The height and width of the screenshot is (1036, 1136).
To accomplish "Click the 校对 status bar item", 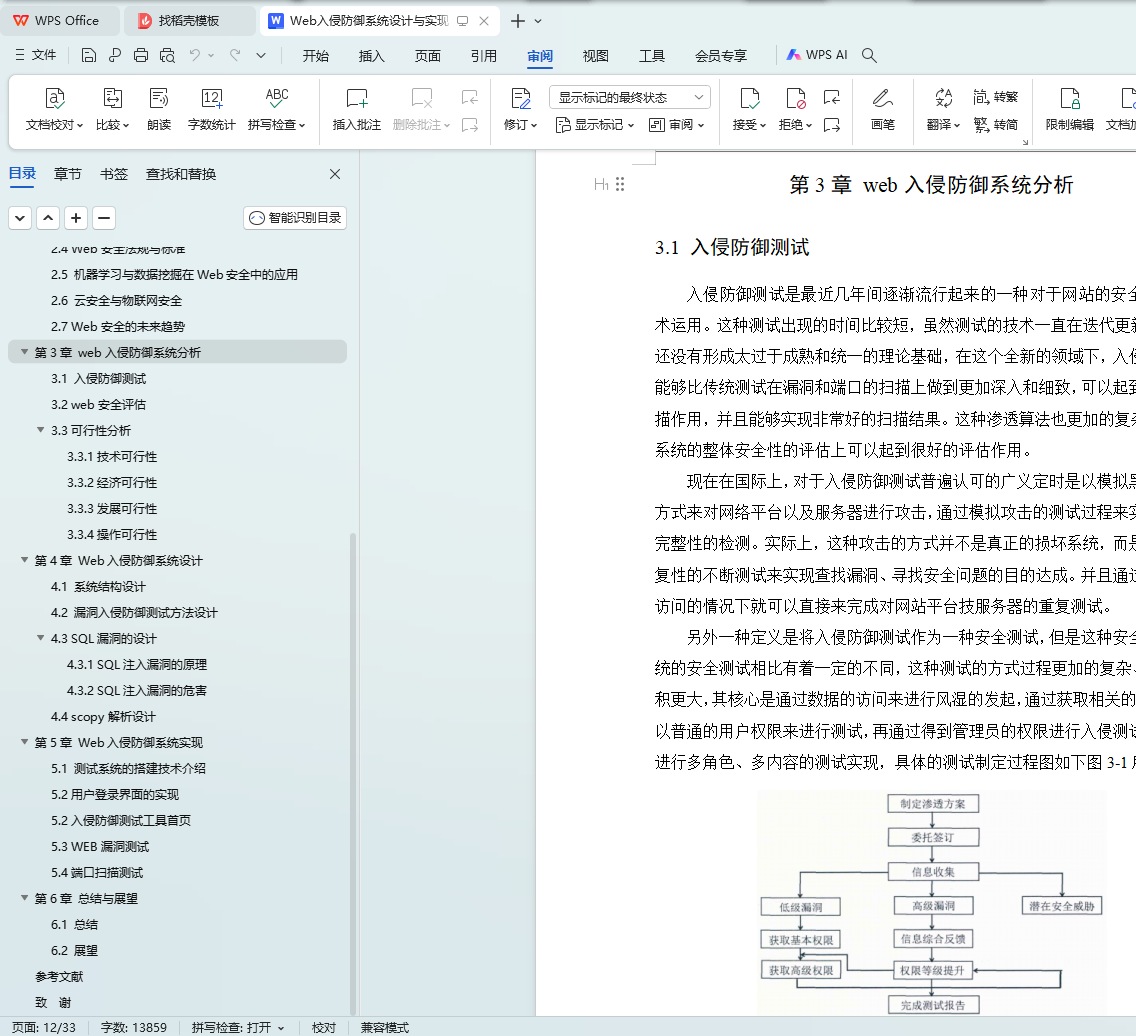I will 324,1027.
